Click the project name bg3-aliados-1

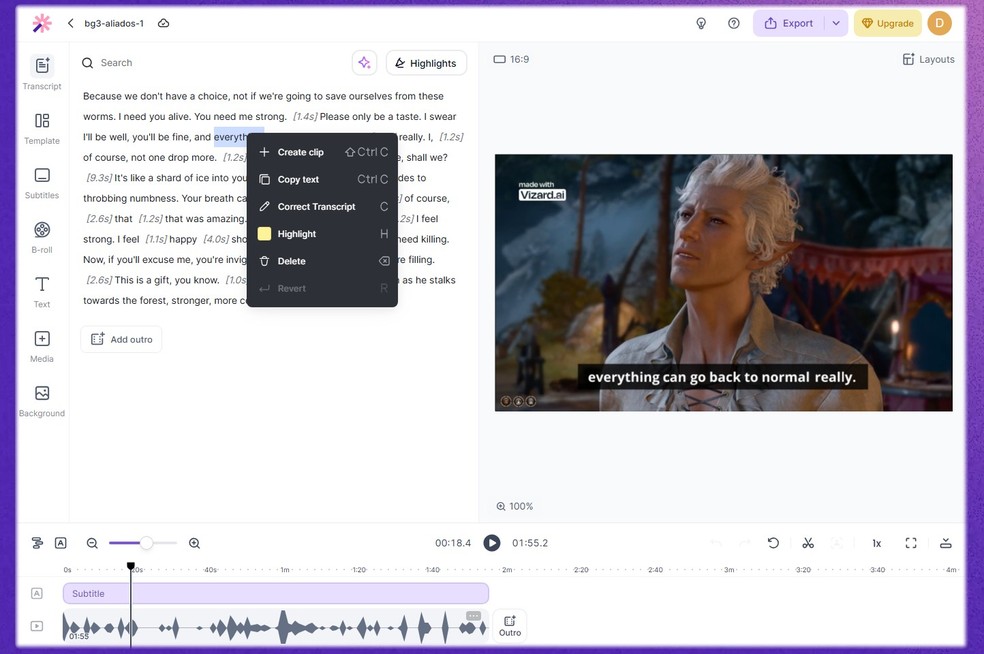pos(114,23)
